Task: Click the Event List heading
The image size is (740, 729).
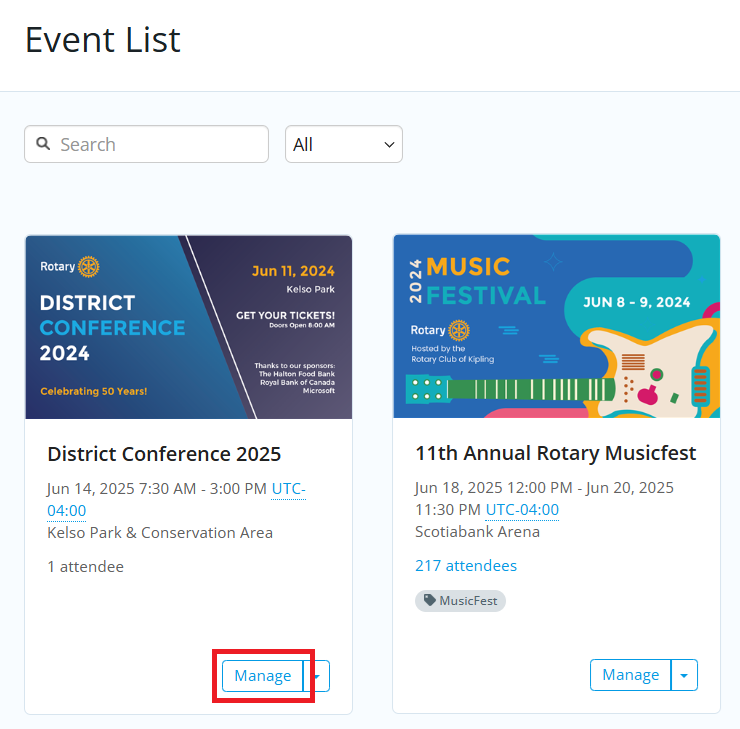Action: point(102,40)
